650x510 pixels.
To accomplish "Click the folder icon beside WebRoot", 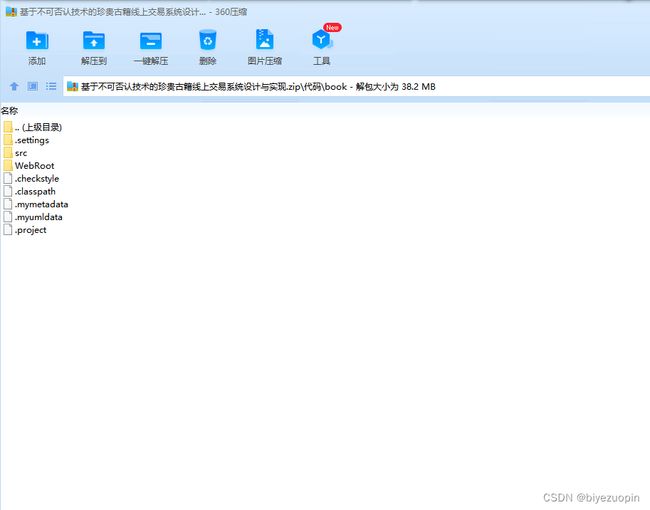I will 8,165.
